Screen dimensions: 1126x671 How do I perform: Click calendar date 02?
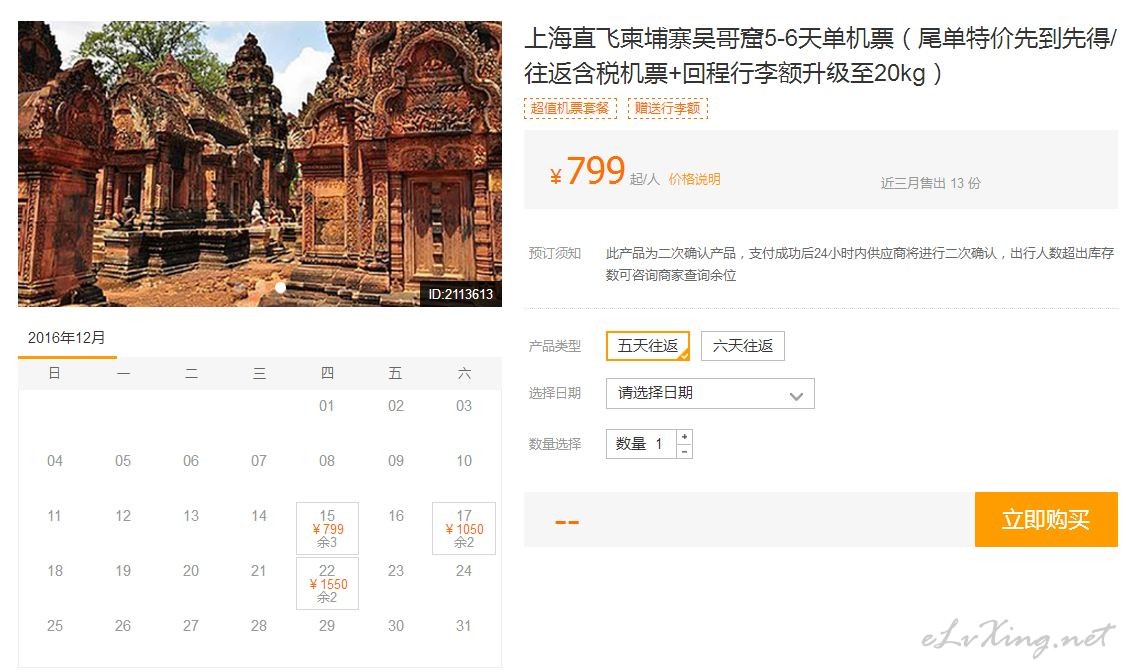coord(396,406)
